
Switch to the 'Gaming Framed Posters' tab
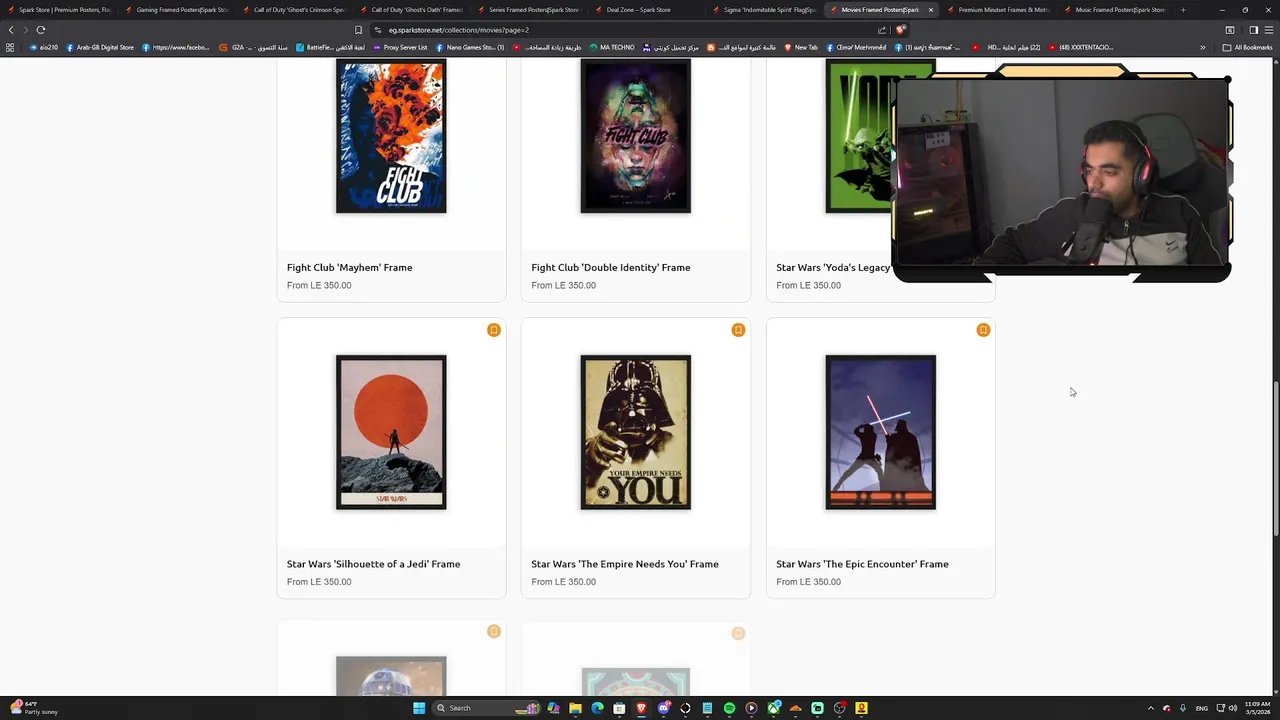tap(177, 10)
